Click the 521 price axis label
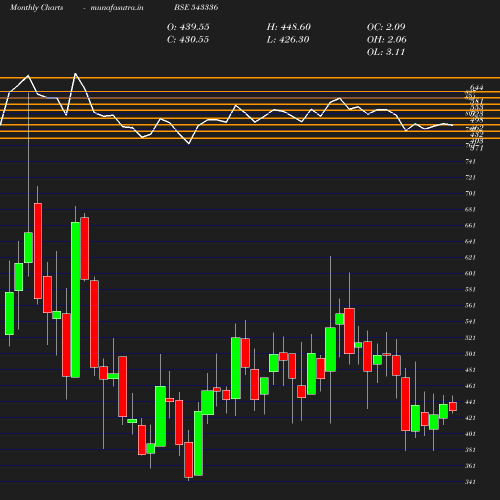This screenshot has height=500, width=500. pyautogui.click(x=470, y=338)
